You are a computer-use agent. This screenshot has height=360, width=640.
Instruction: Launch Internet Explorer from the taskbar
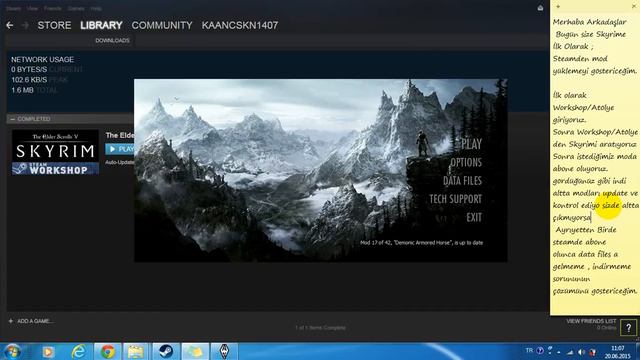[x=78, y=351]
